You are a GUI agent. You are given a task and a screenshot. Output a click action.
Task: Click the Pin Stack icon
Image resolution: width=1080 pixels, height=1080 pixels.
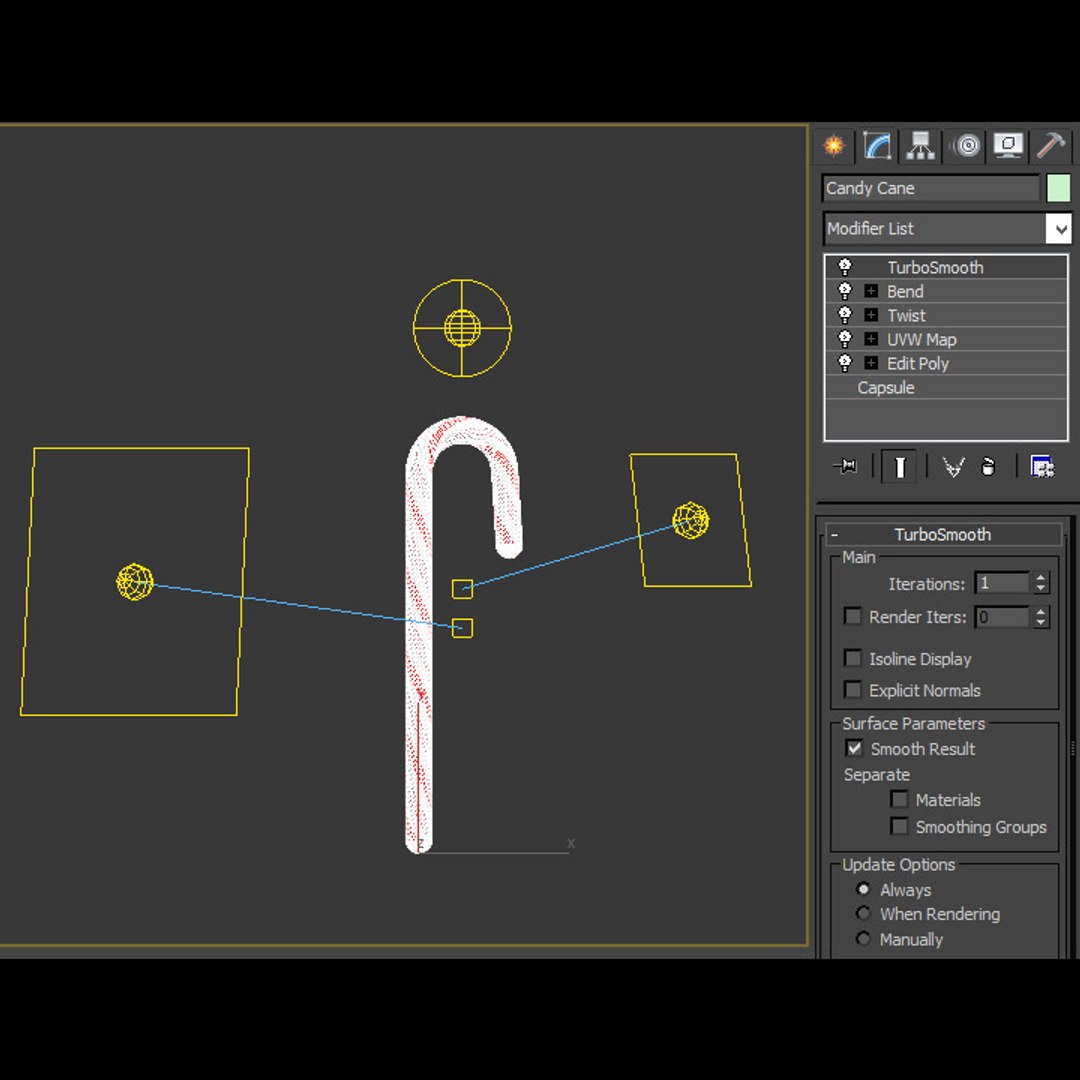coord(845,467)
